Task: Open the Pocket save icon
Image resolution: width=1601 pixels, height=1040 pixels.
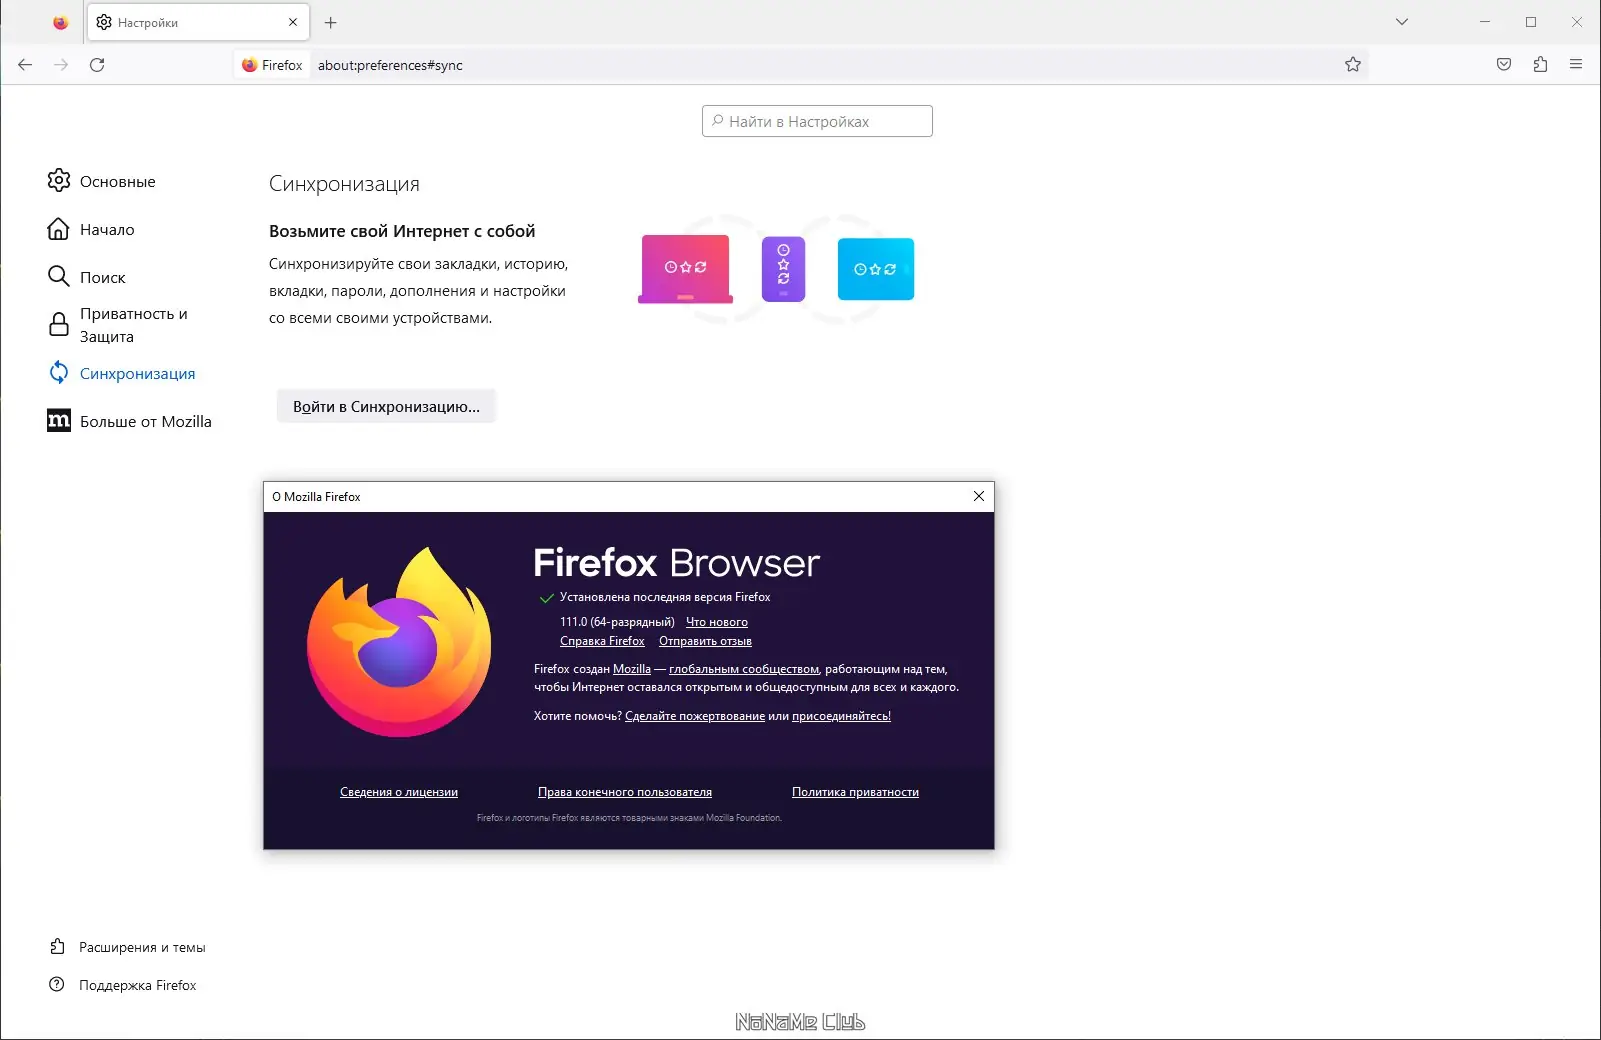Action: point(1504,65)
